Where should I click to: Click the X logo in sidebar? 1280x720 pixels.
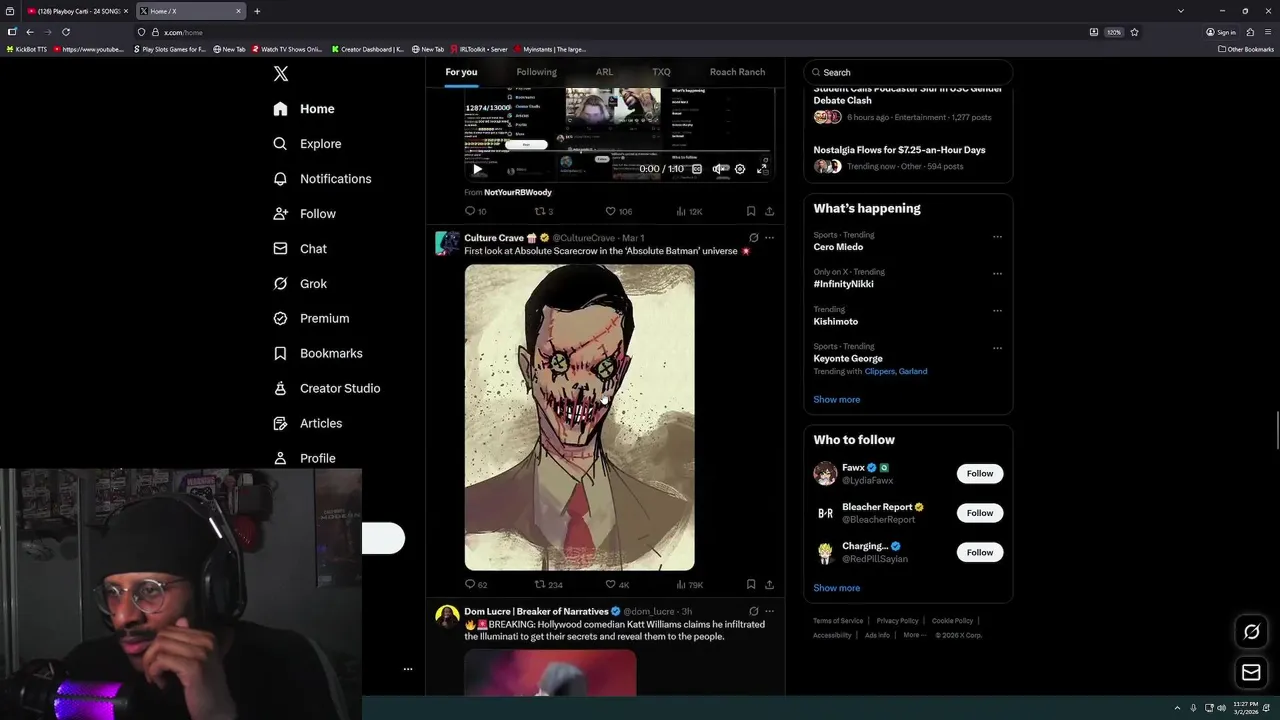coord(281,74)
